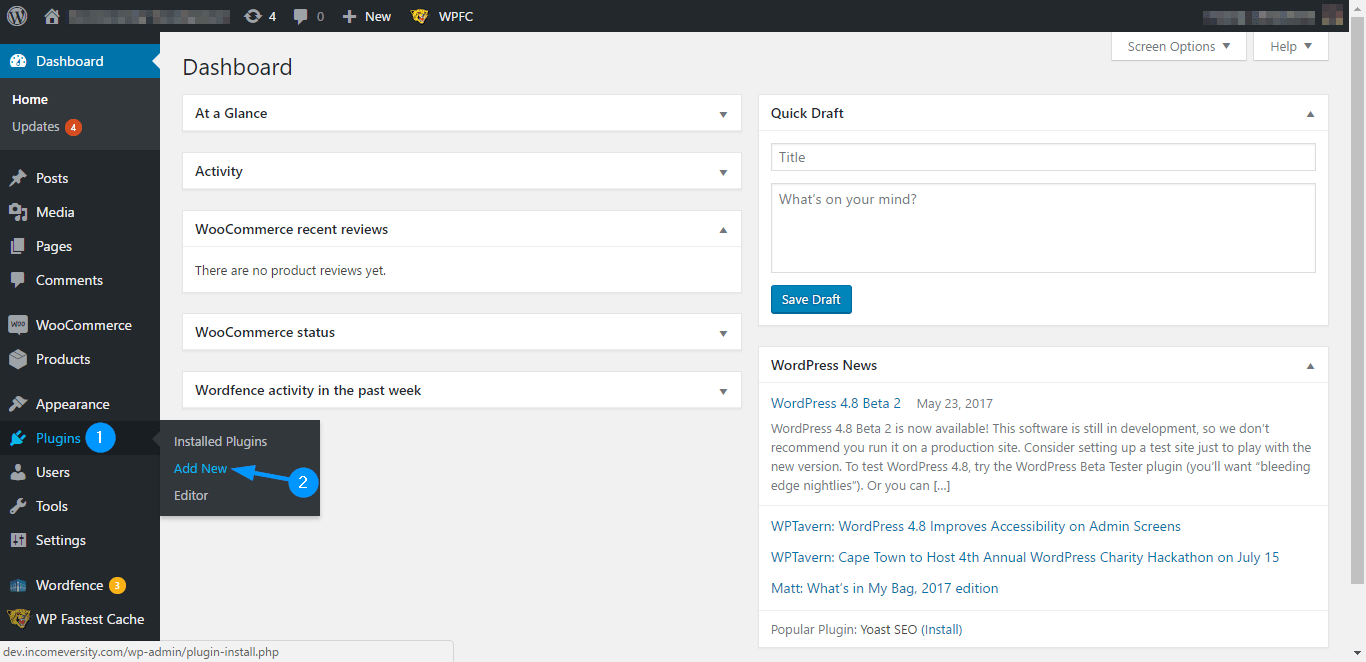Click the WooCommerce woo icon
The image size is (1366, 662).
(18, 325)
